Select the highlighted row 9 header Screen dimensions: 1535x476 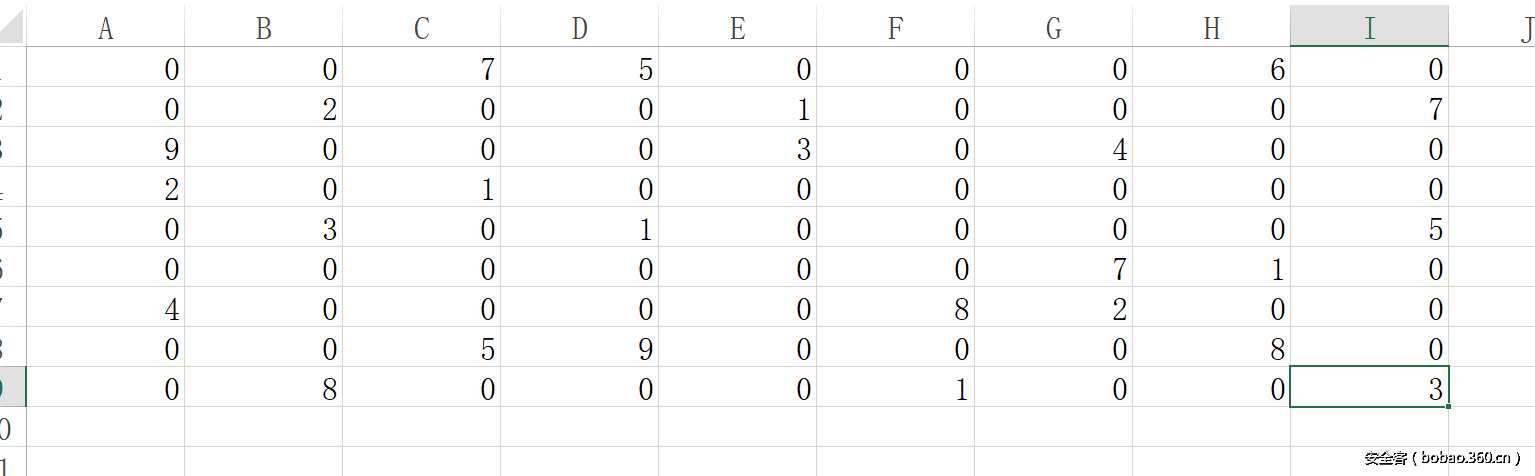[x=10, y=389]
